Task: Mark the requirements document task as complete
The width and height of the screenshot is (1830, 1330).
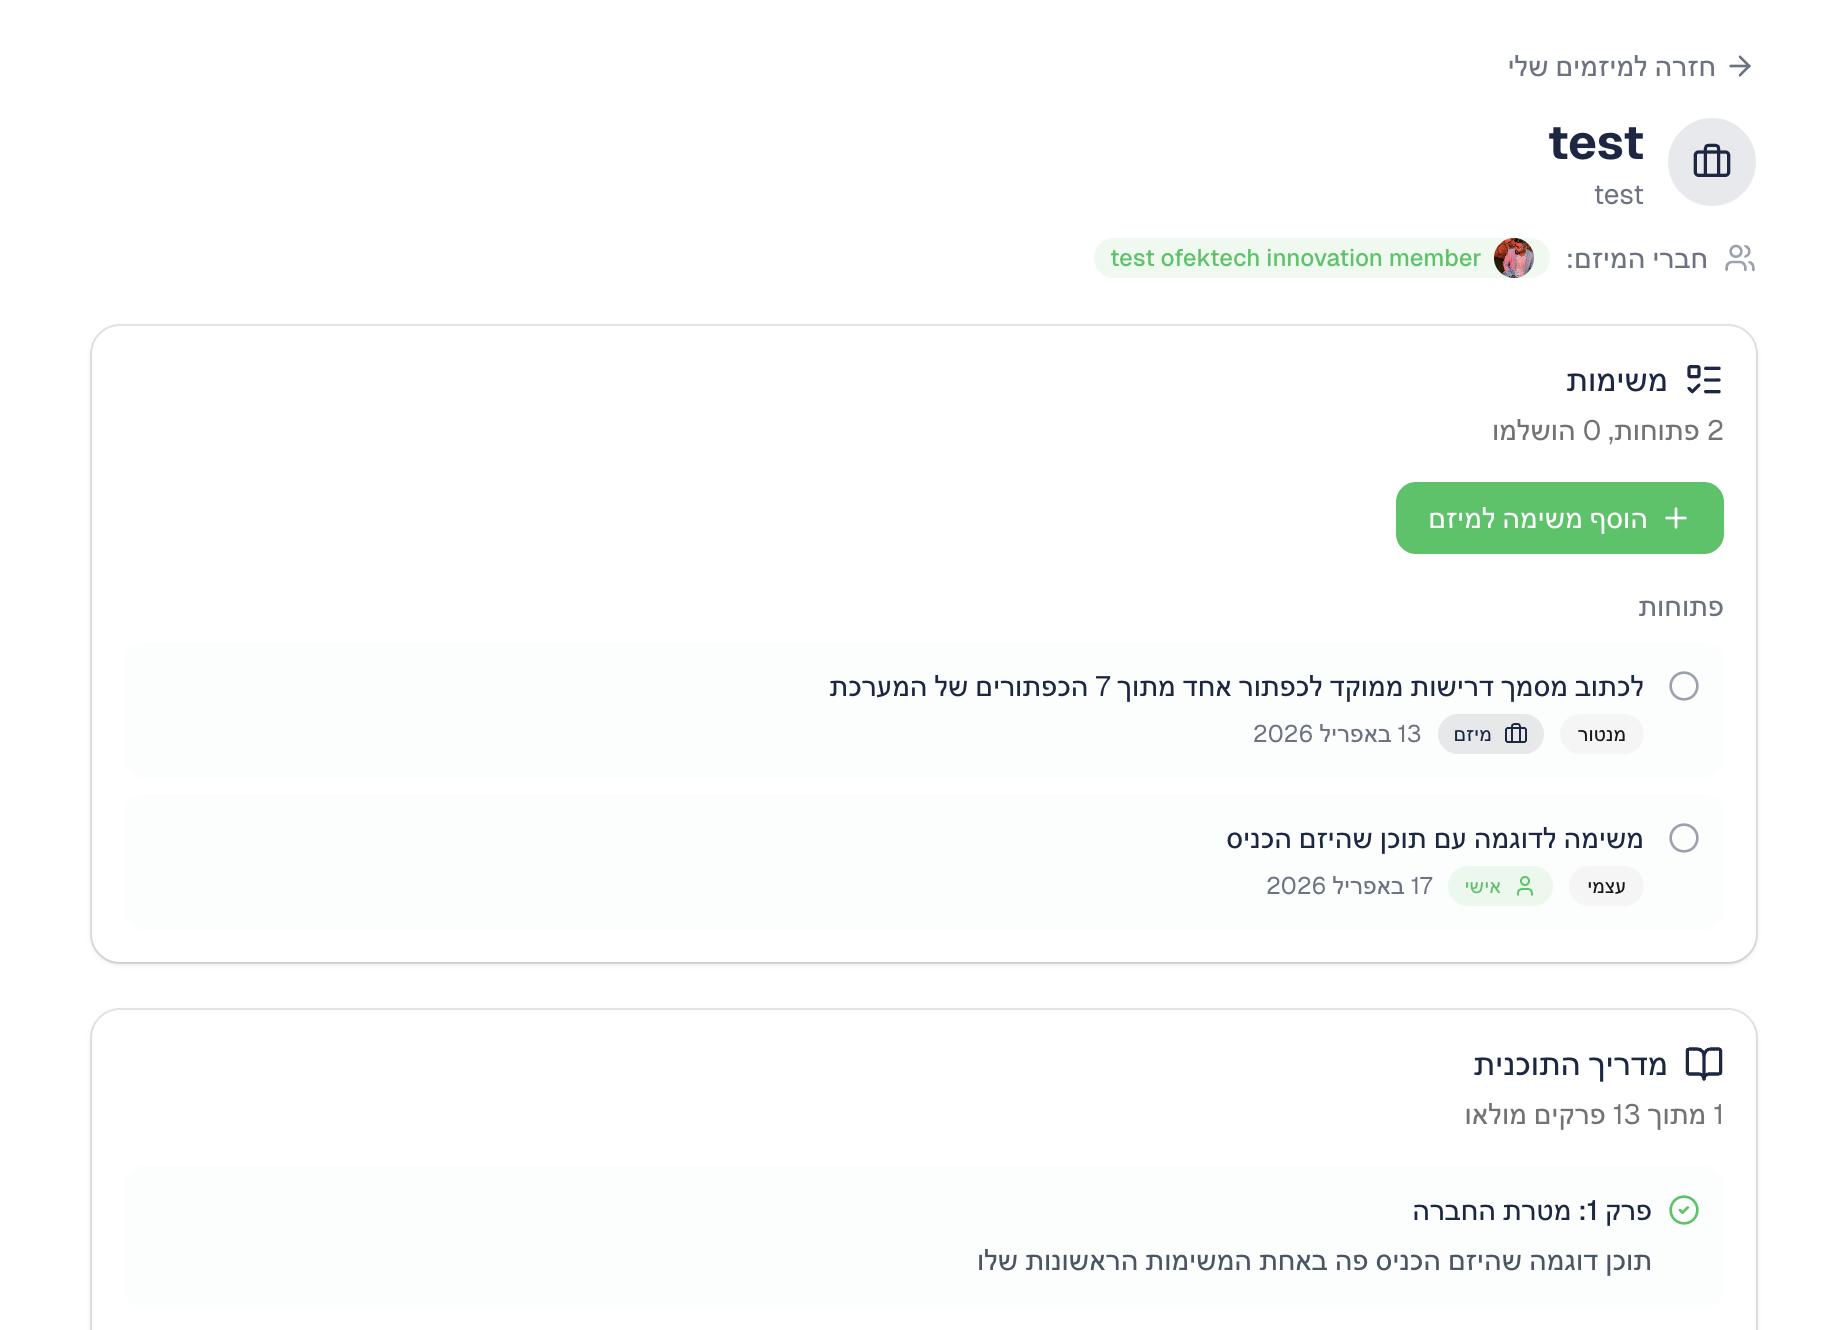Action: [1684, 686]
